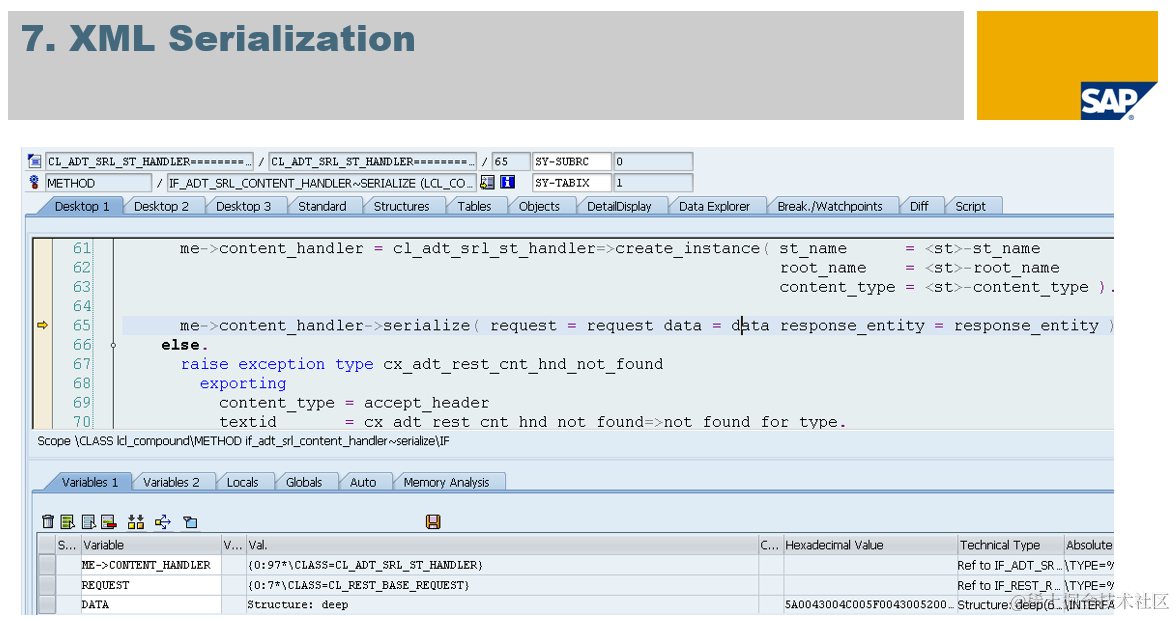Switch to the Desktop 3 tab
The height and width of the screenshot is (618, 1176).
pos(244,206)
